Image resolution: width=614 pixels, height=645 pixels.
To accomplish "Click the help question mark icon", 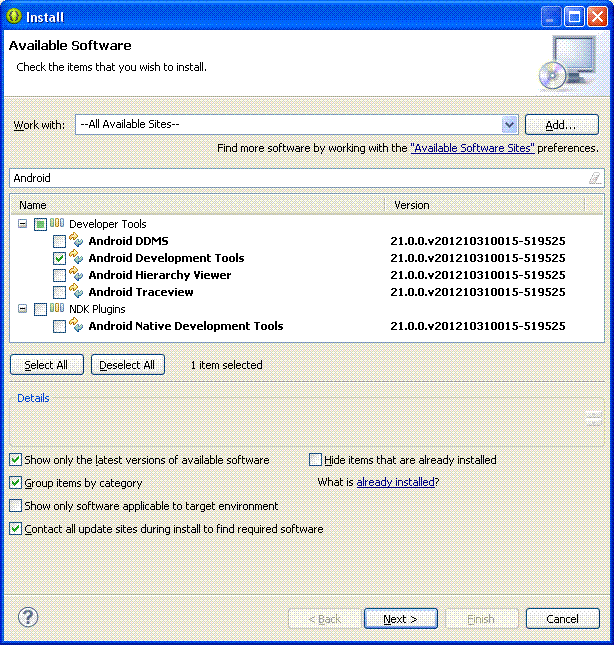I will click(x=28, y=617).
